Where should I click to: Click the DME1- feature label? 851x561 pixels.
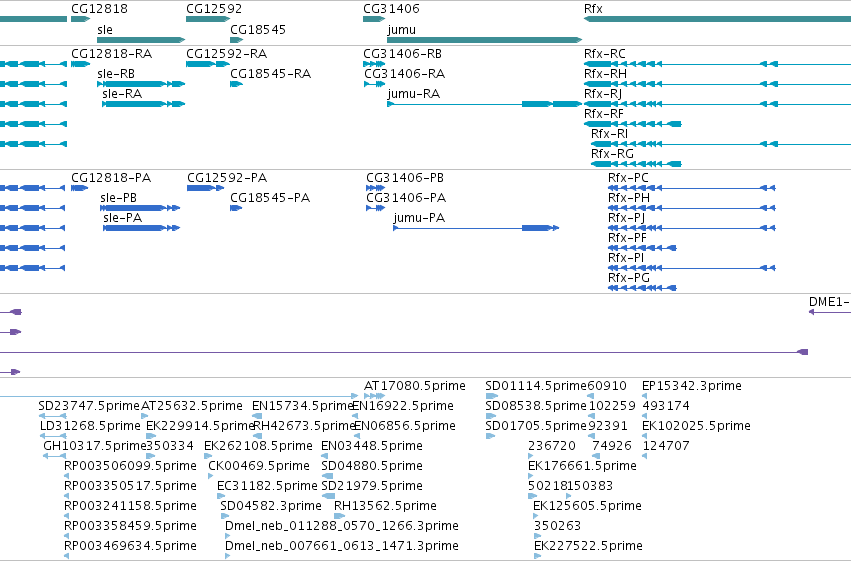click(x=829, y=302)
